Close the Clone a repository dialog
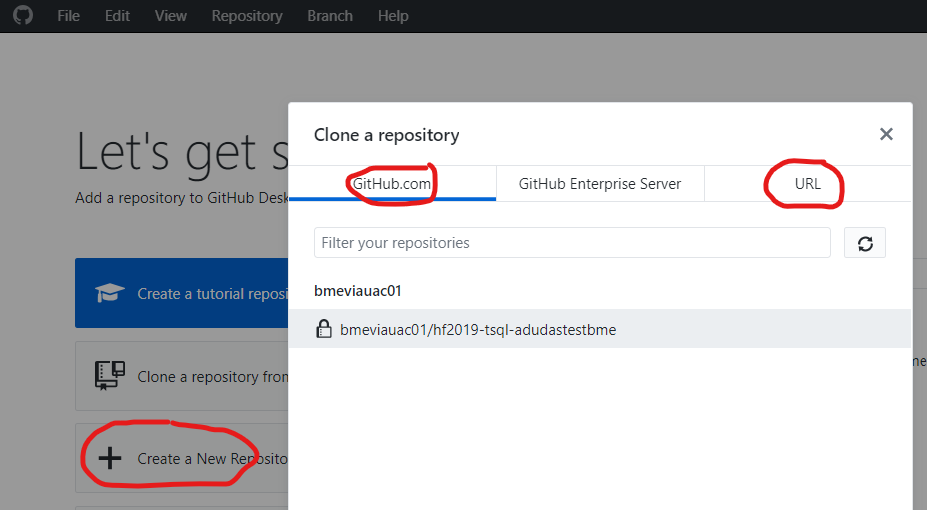This screenshot has height=510, width=927. click(885, 134)
